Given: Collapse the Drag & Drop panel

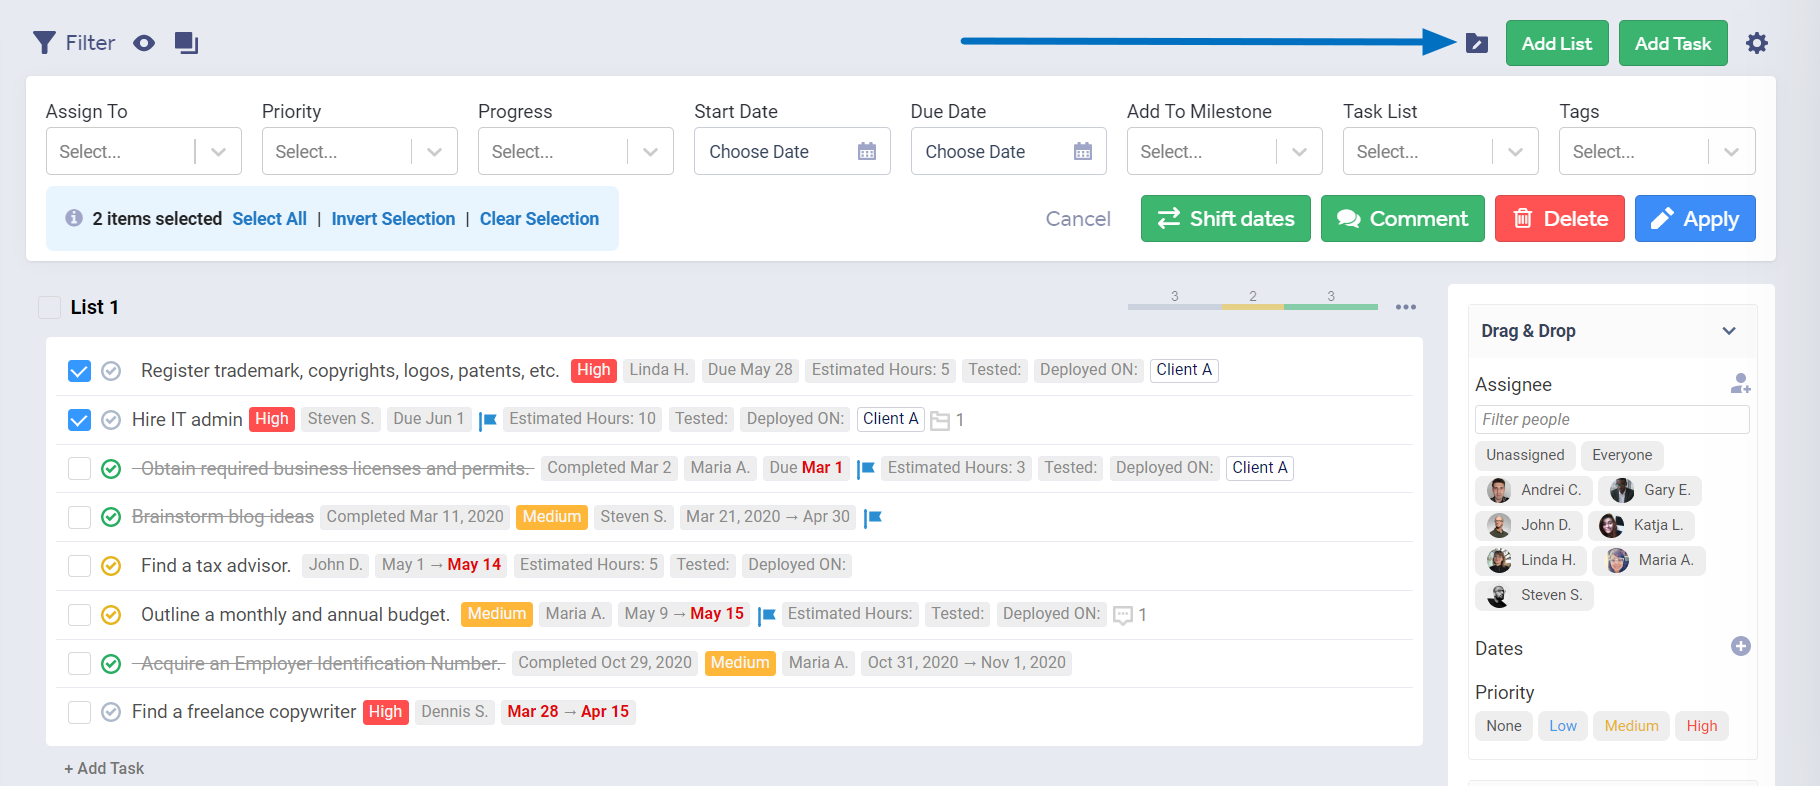Looking at the screenshot, I should click(x=1728, y=331).
